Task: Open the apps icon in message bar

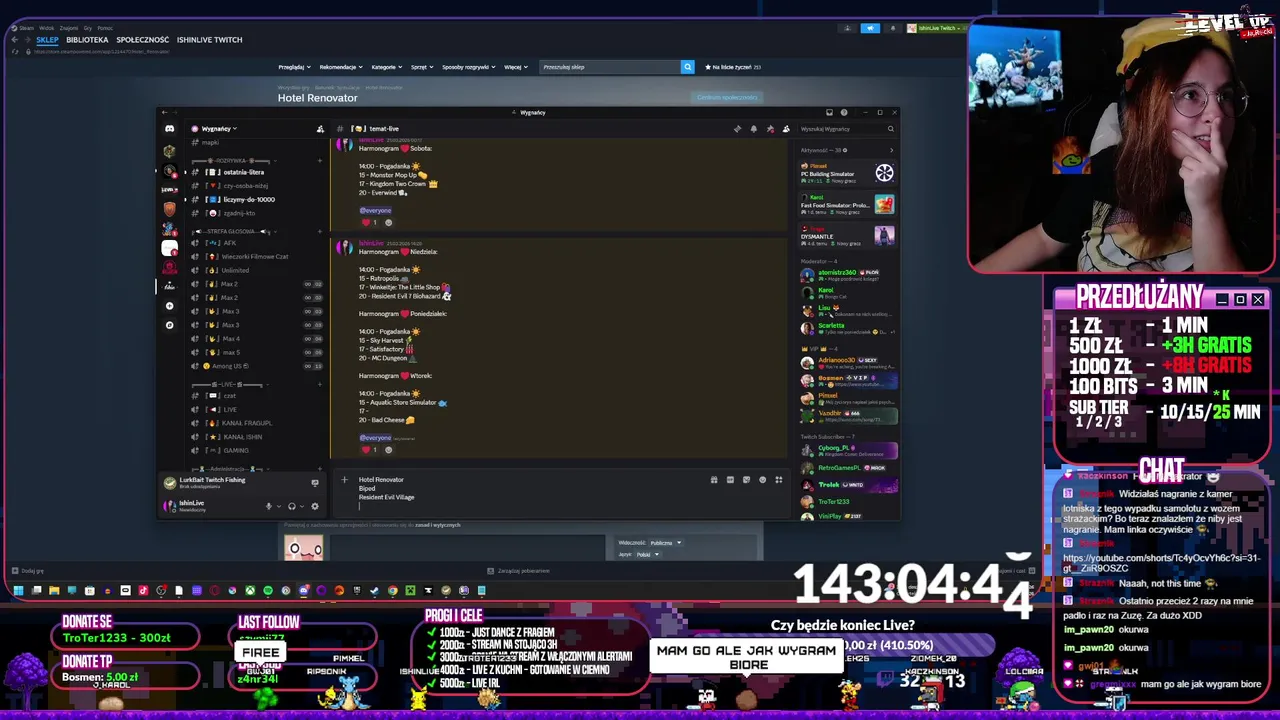Action: click(x=778, y=480)
